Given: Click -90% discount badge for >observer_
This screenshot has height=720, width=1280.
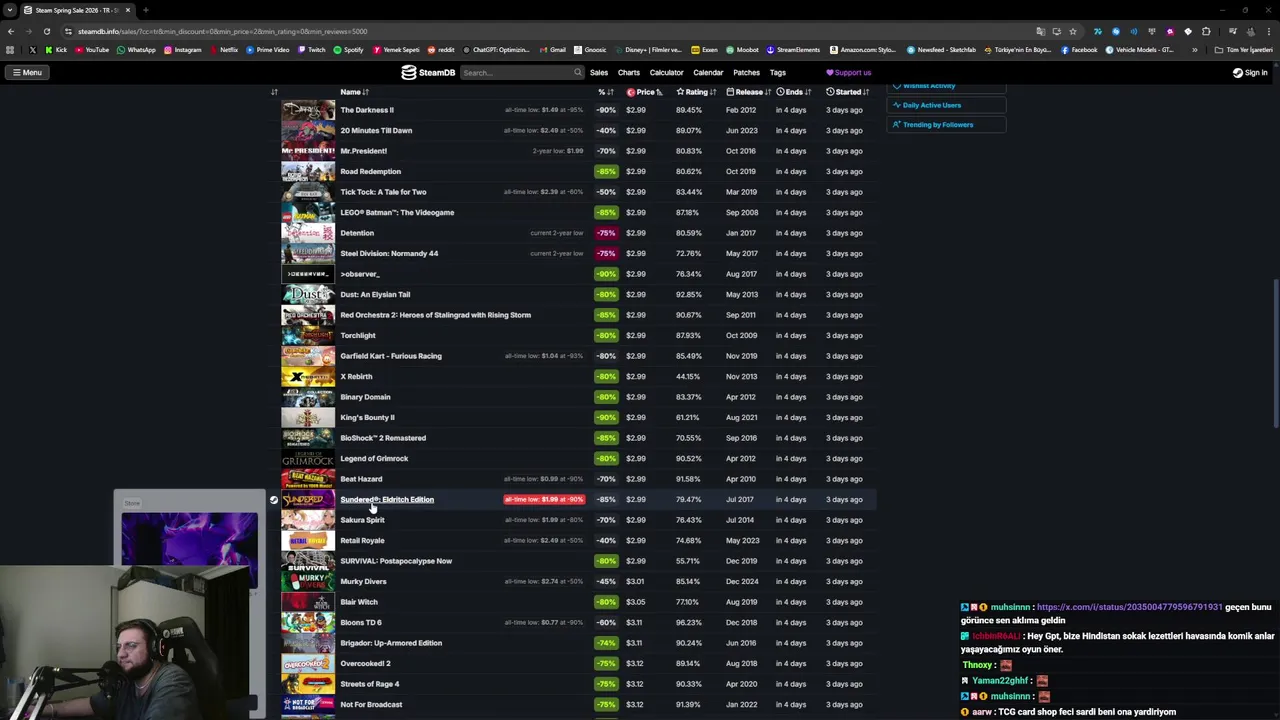Looking at the screenshot, I should 606,274.
